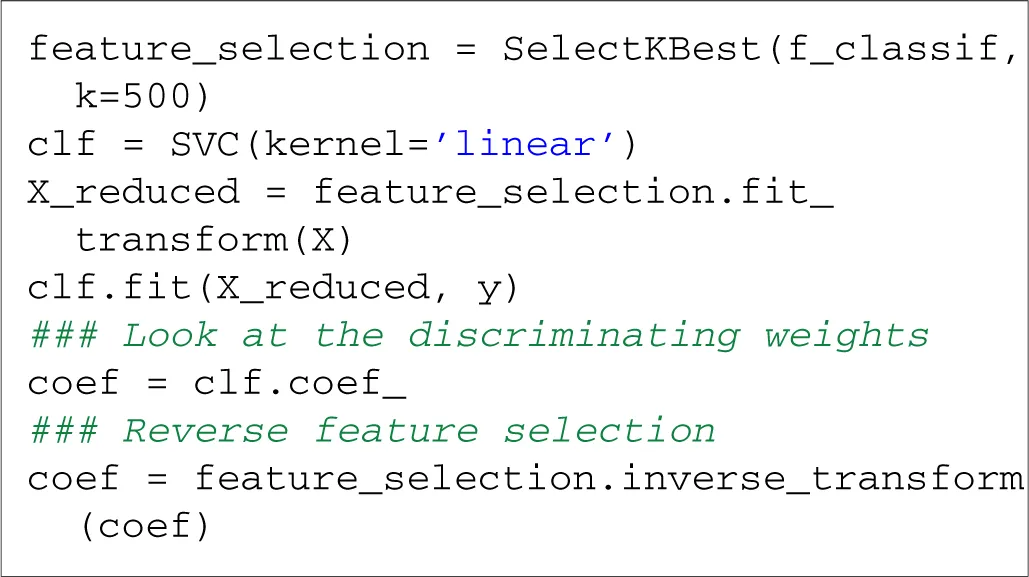Image resolution: width=1029 pixels, height=577 pixels.
Task: Click the 'X_reduced' variable being assigned
Action: 134,192
